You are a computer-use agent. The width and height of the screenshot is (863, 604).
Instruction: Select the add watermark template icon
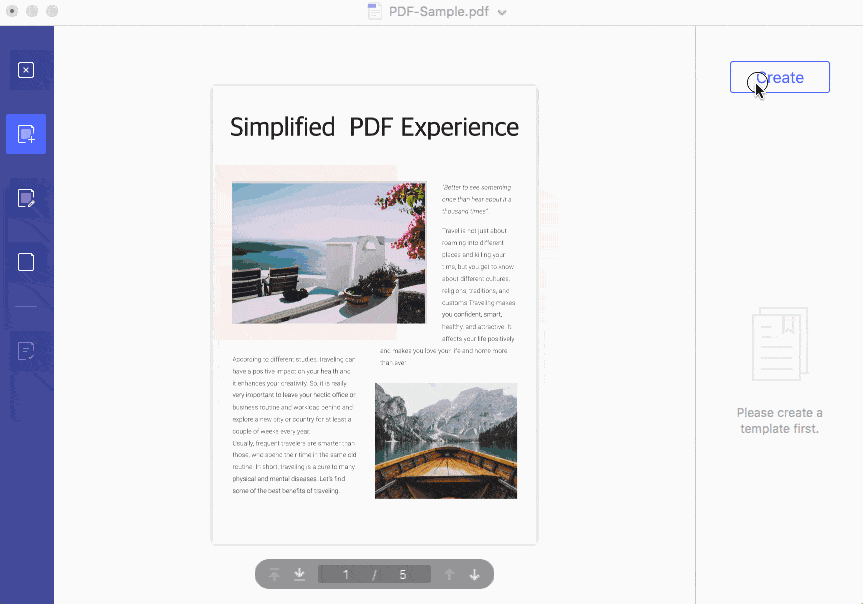point(26,134)
